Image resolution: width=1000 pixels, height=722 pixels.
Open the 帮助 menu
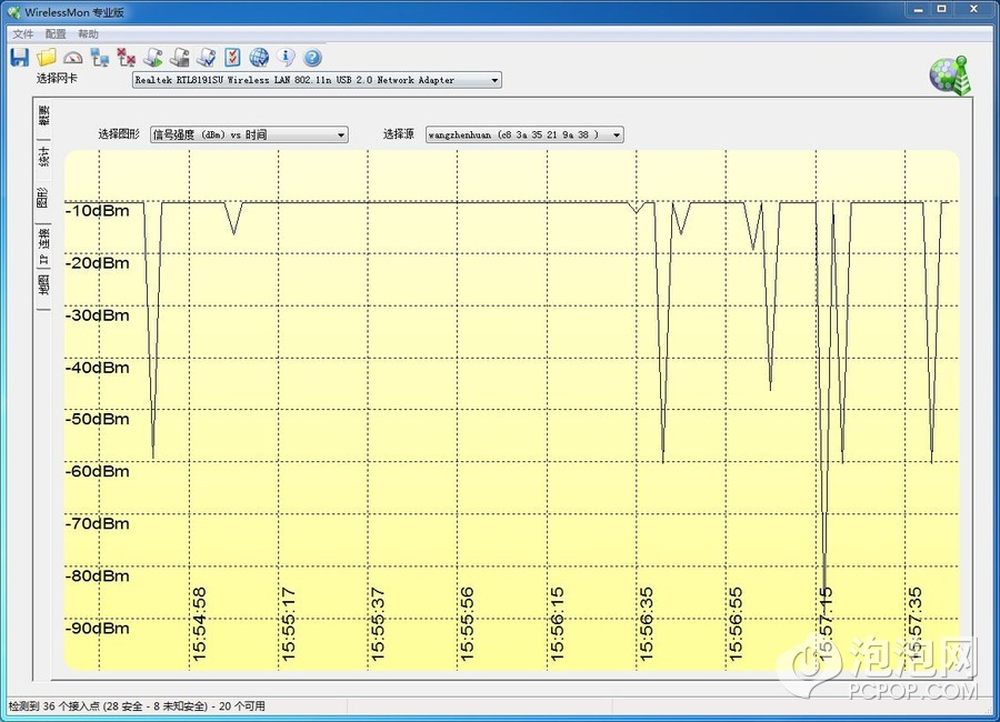[88, 34]
